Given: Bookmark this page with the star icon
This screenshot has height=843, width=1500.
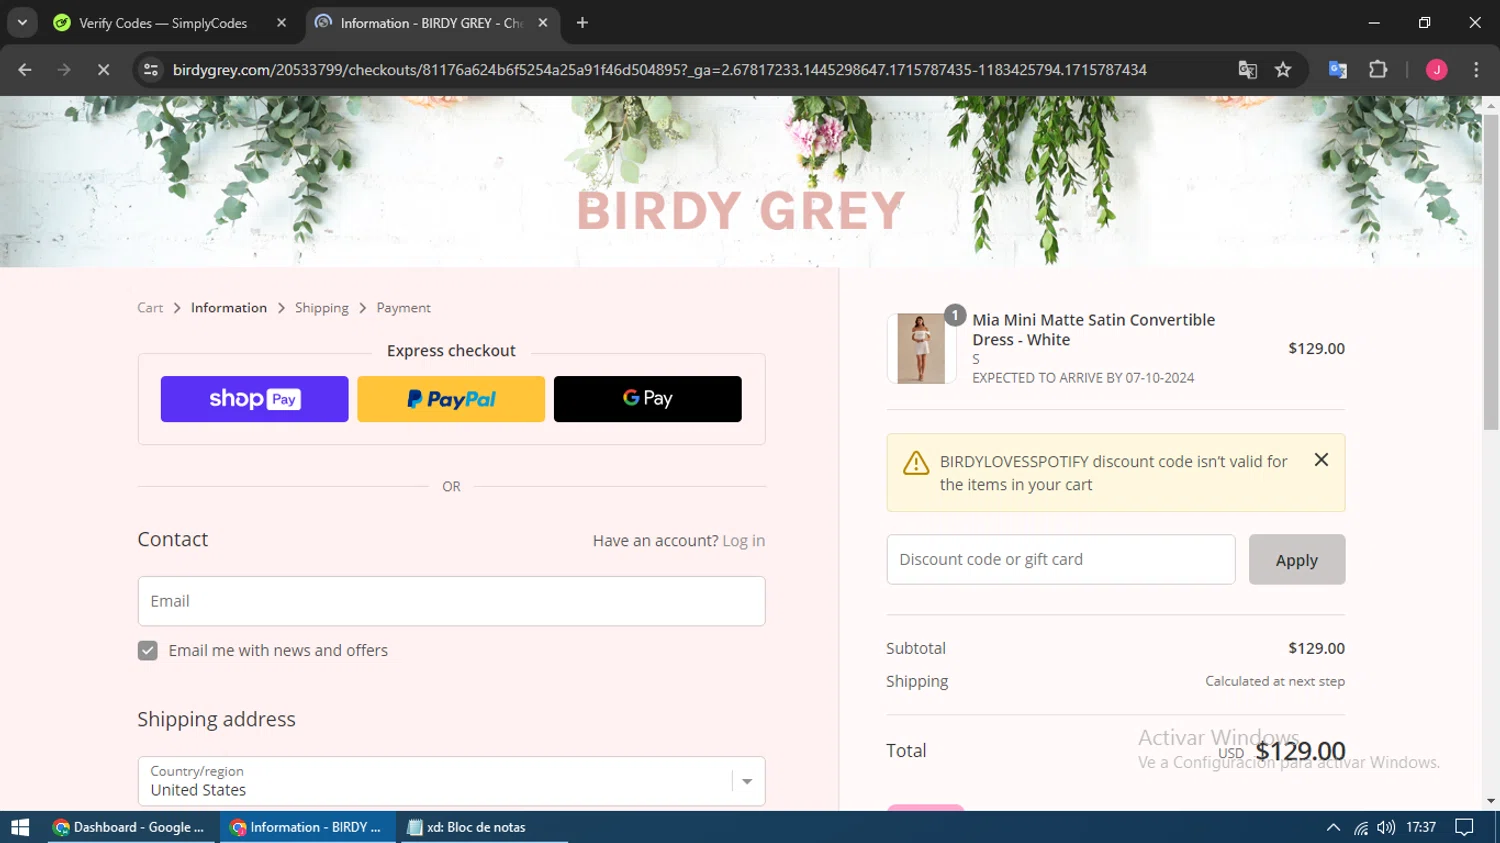Looking at the screenshot, I should tap(1283, 70).
